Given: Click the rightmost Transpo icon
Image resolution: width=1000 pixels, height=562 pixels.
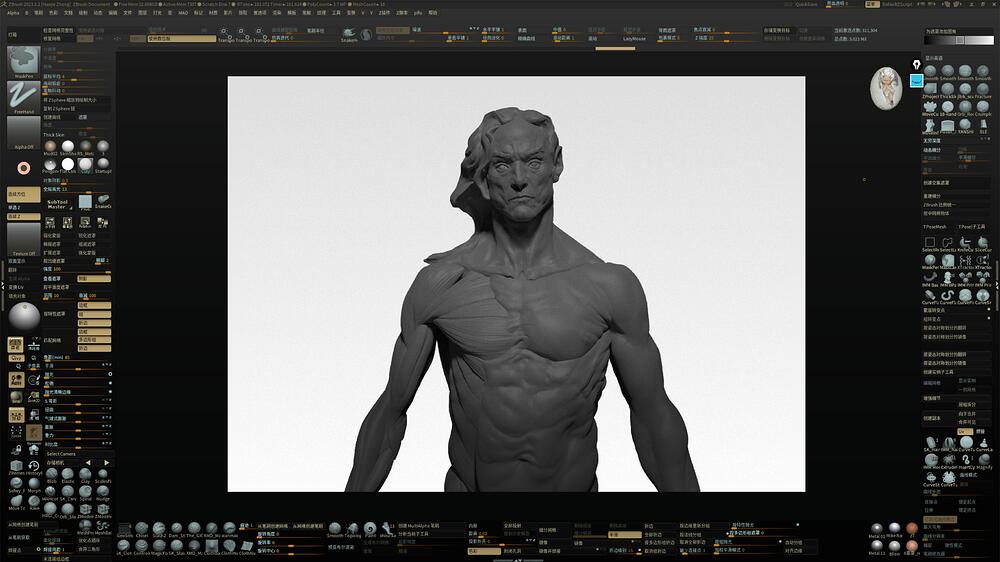Looking at the screenshot, I should coord(260,35).
